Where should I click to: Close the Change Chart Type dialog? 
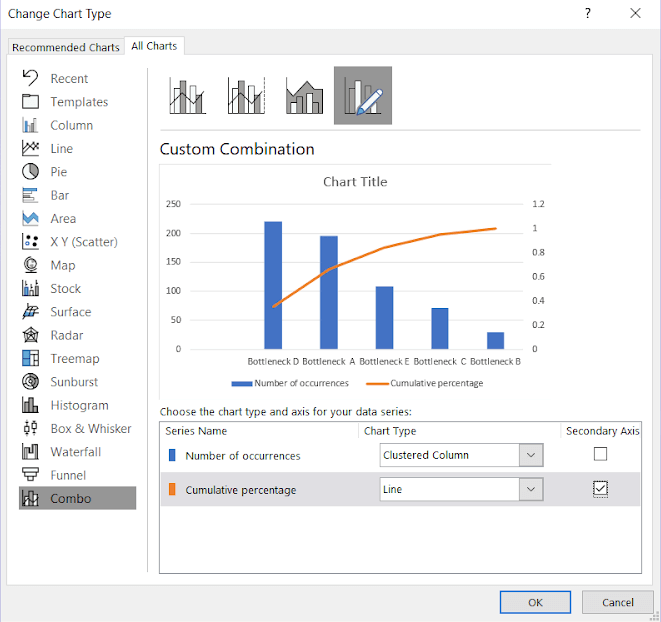(635, 13)
